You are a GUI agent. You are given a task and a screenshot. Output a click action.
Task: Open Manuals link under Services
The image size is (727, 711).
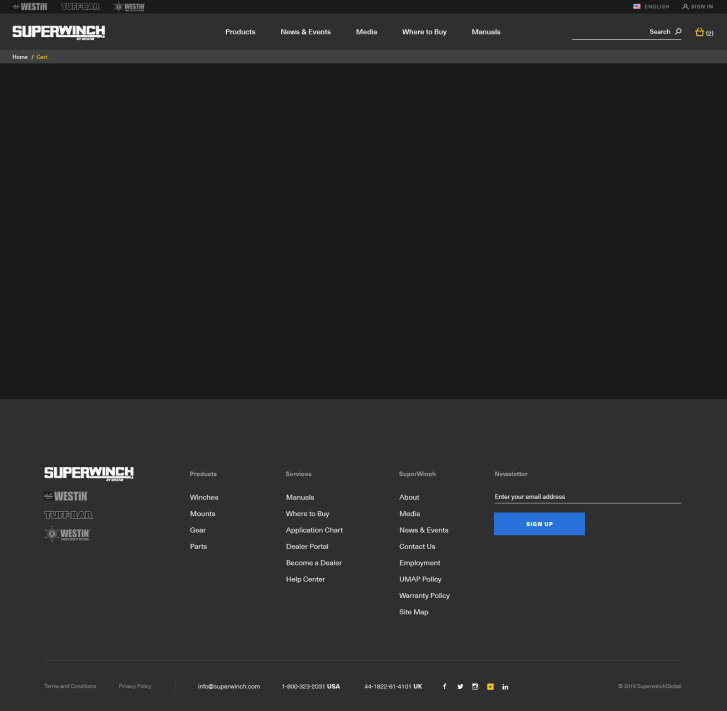(300, 497)
